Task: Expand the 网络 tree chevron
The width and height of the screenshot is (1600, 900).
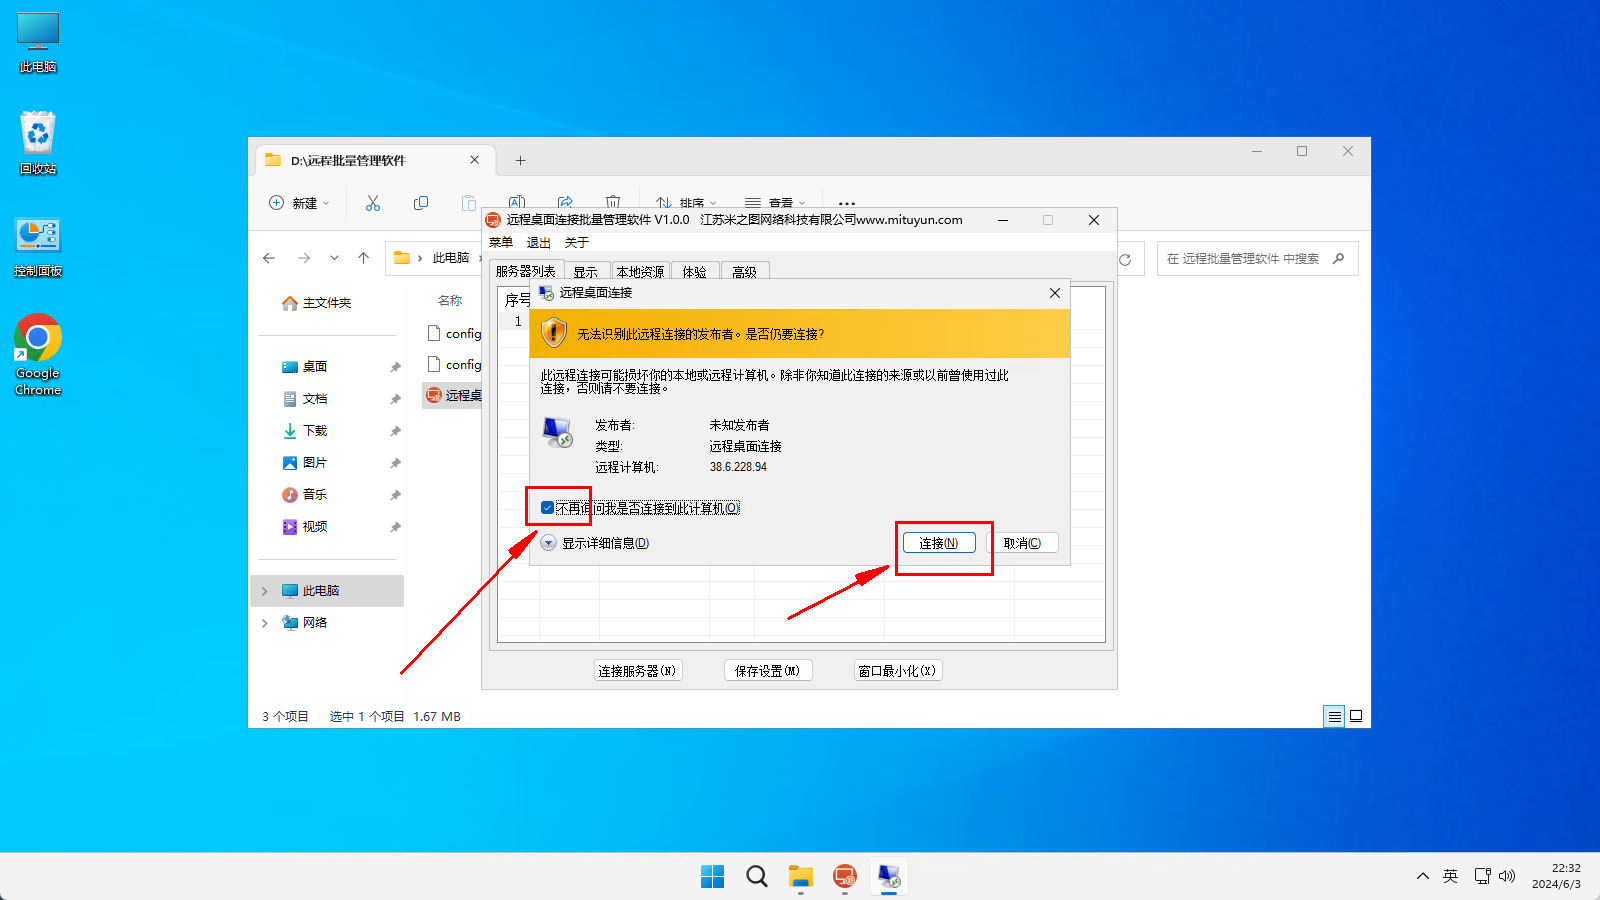Action: [x=265, y=623]
